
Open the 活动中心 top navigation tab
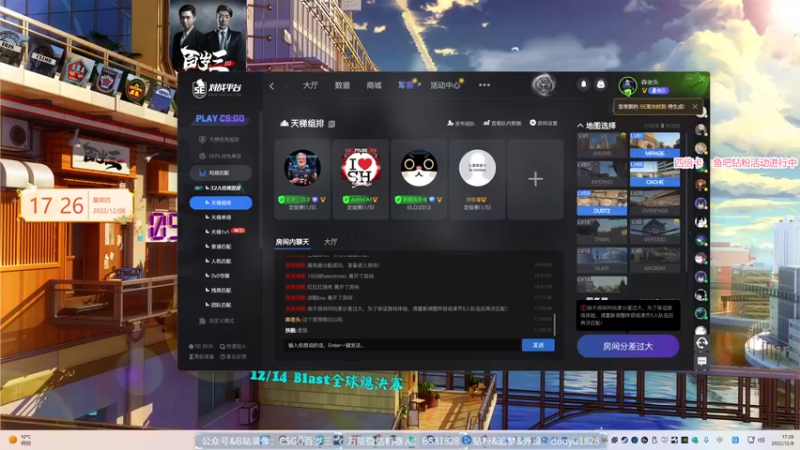pyautogui.click(x=445, y=85)
